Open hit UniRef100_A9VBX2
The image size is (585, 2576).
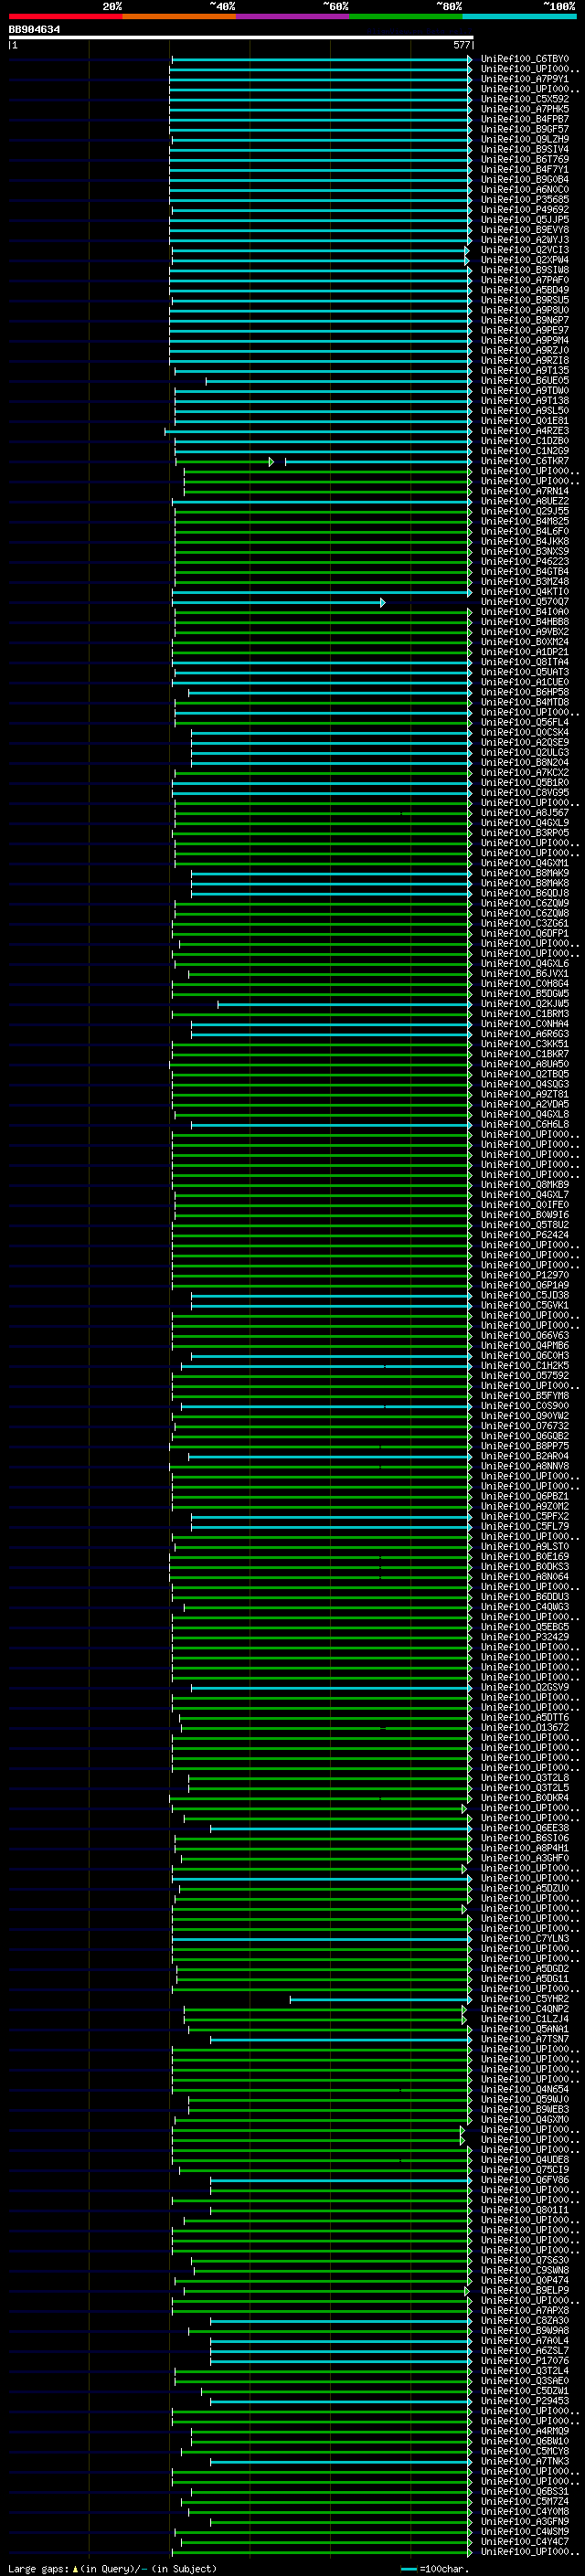pyautogui.click(x=524, y=632)
